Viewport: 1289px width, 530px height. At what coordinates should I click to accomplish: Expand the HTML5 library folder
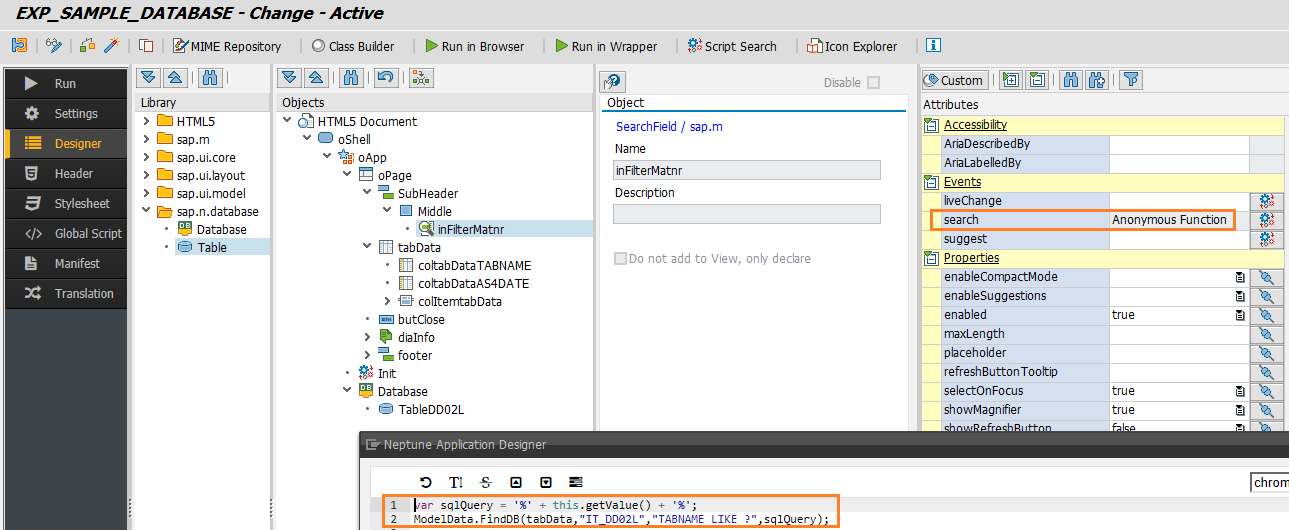146,121
